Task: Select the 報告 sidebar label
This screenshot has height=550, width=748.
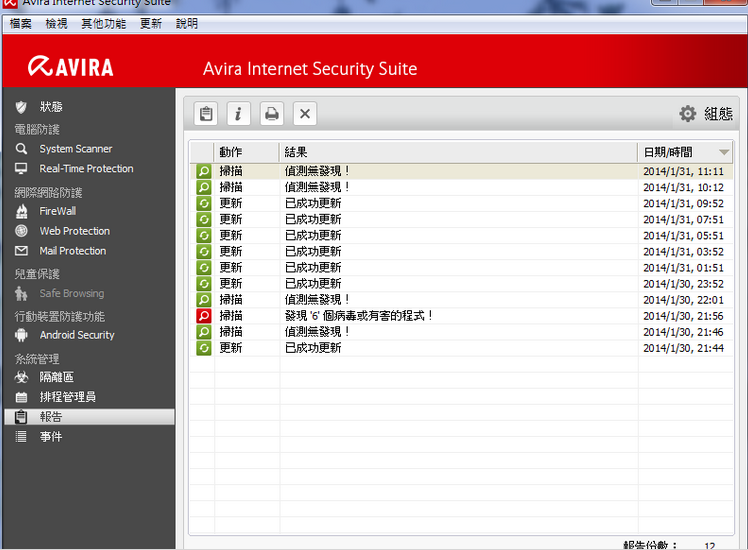Action: pyautogui.click(x=51, y=417)
